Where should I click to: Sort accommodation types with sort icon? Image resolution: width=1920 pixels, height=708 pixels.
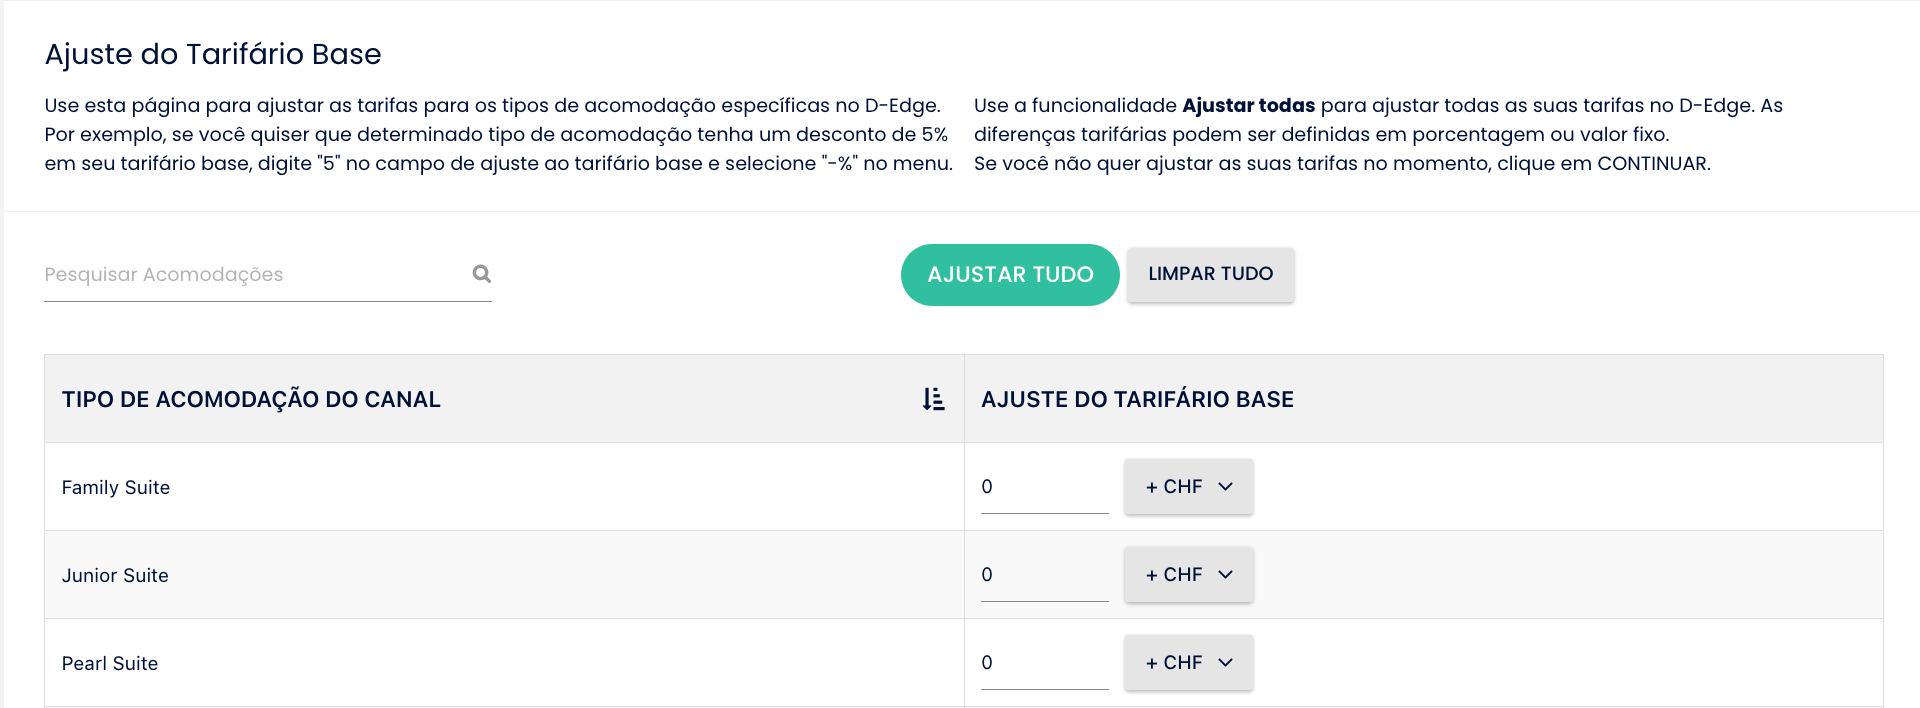coord(933,399)
